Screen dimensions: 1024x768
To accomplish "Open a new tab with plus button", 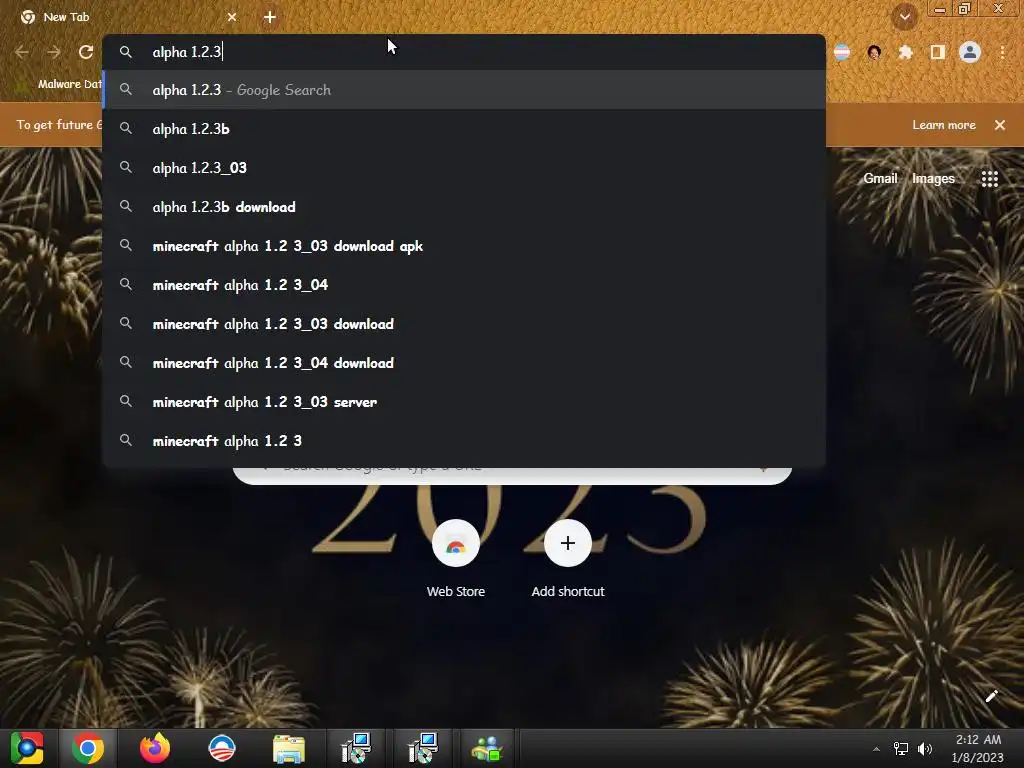I will (x=270, y=17).
